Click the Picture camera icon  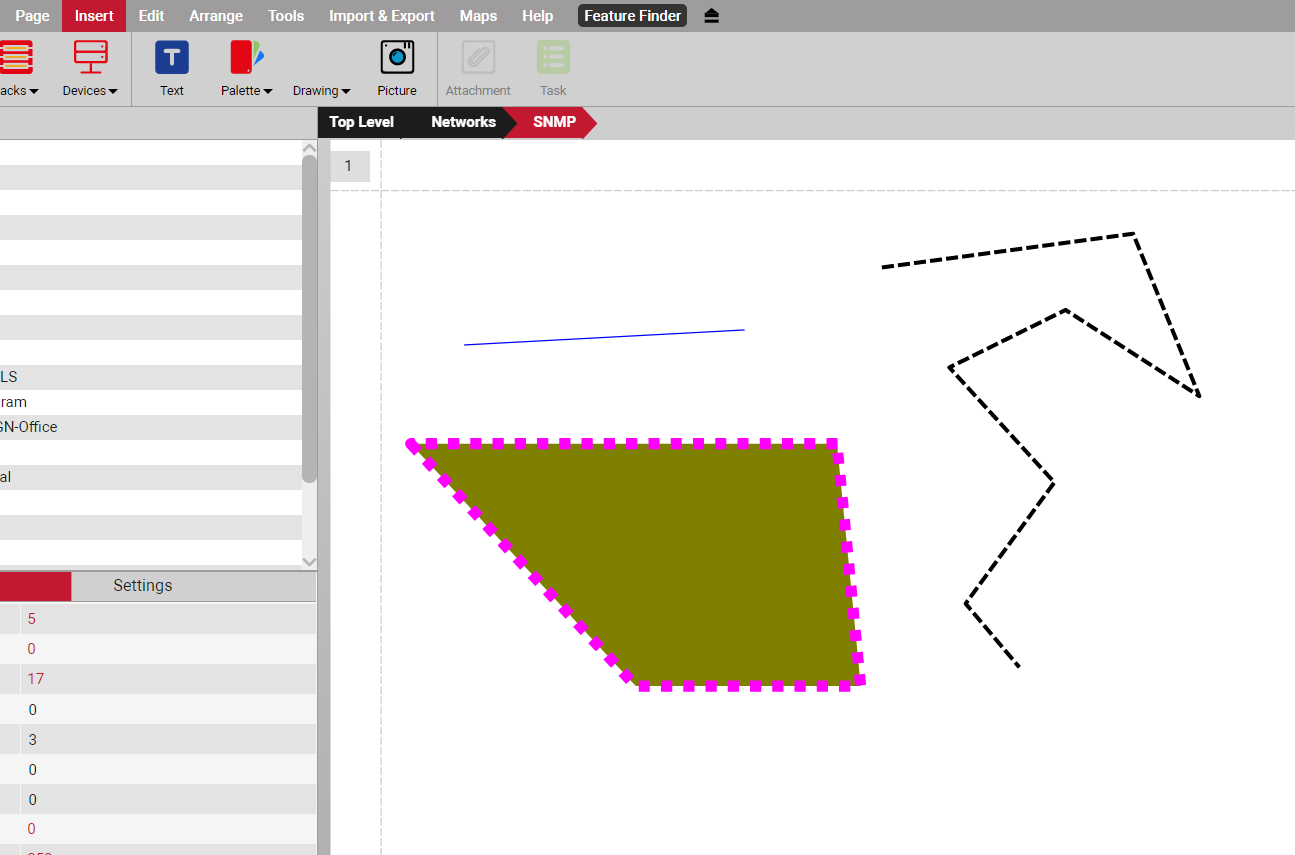(x=397, y=58)
